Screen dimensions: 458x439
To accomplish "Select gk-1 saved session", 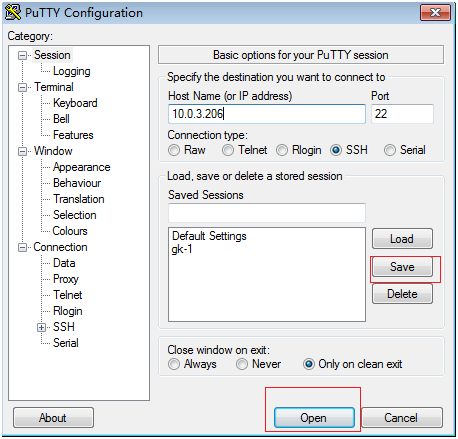I will click(182, 249).
